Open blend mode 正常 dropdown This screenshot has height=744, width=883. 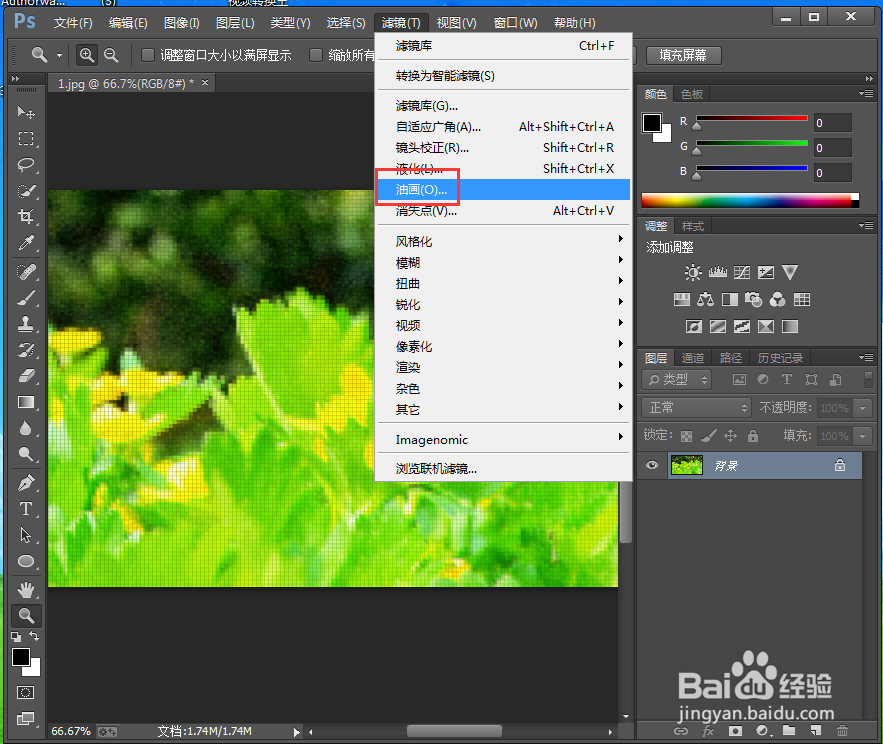pyautogui.click(x=697, y=407)
